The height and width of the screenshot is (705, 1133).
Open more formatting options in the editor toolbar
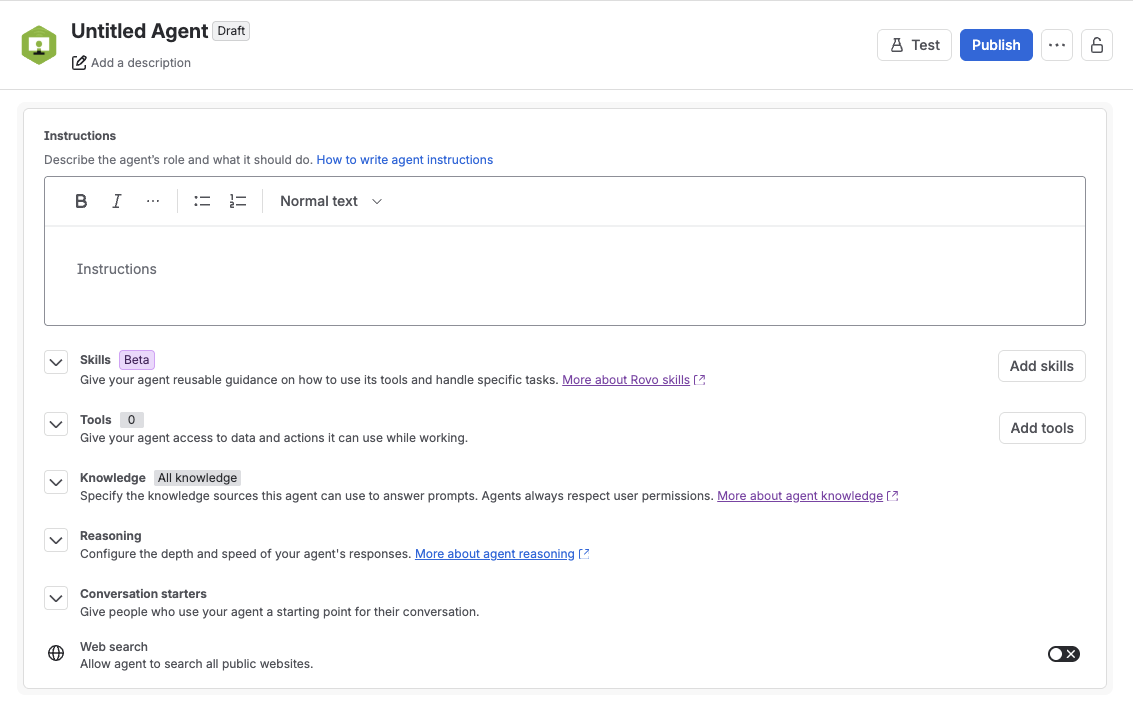pyautogui.click(x=152, y=202)
